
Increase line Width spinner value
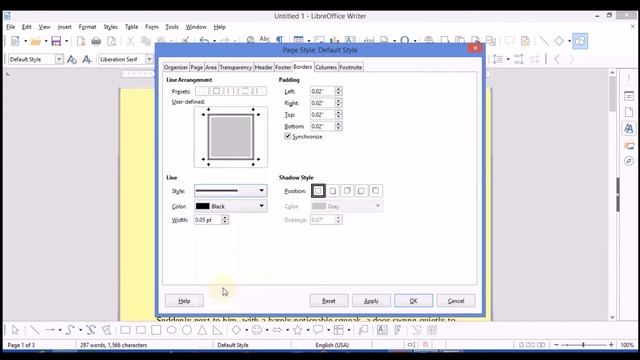point(225,217)
